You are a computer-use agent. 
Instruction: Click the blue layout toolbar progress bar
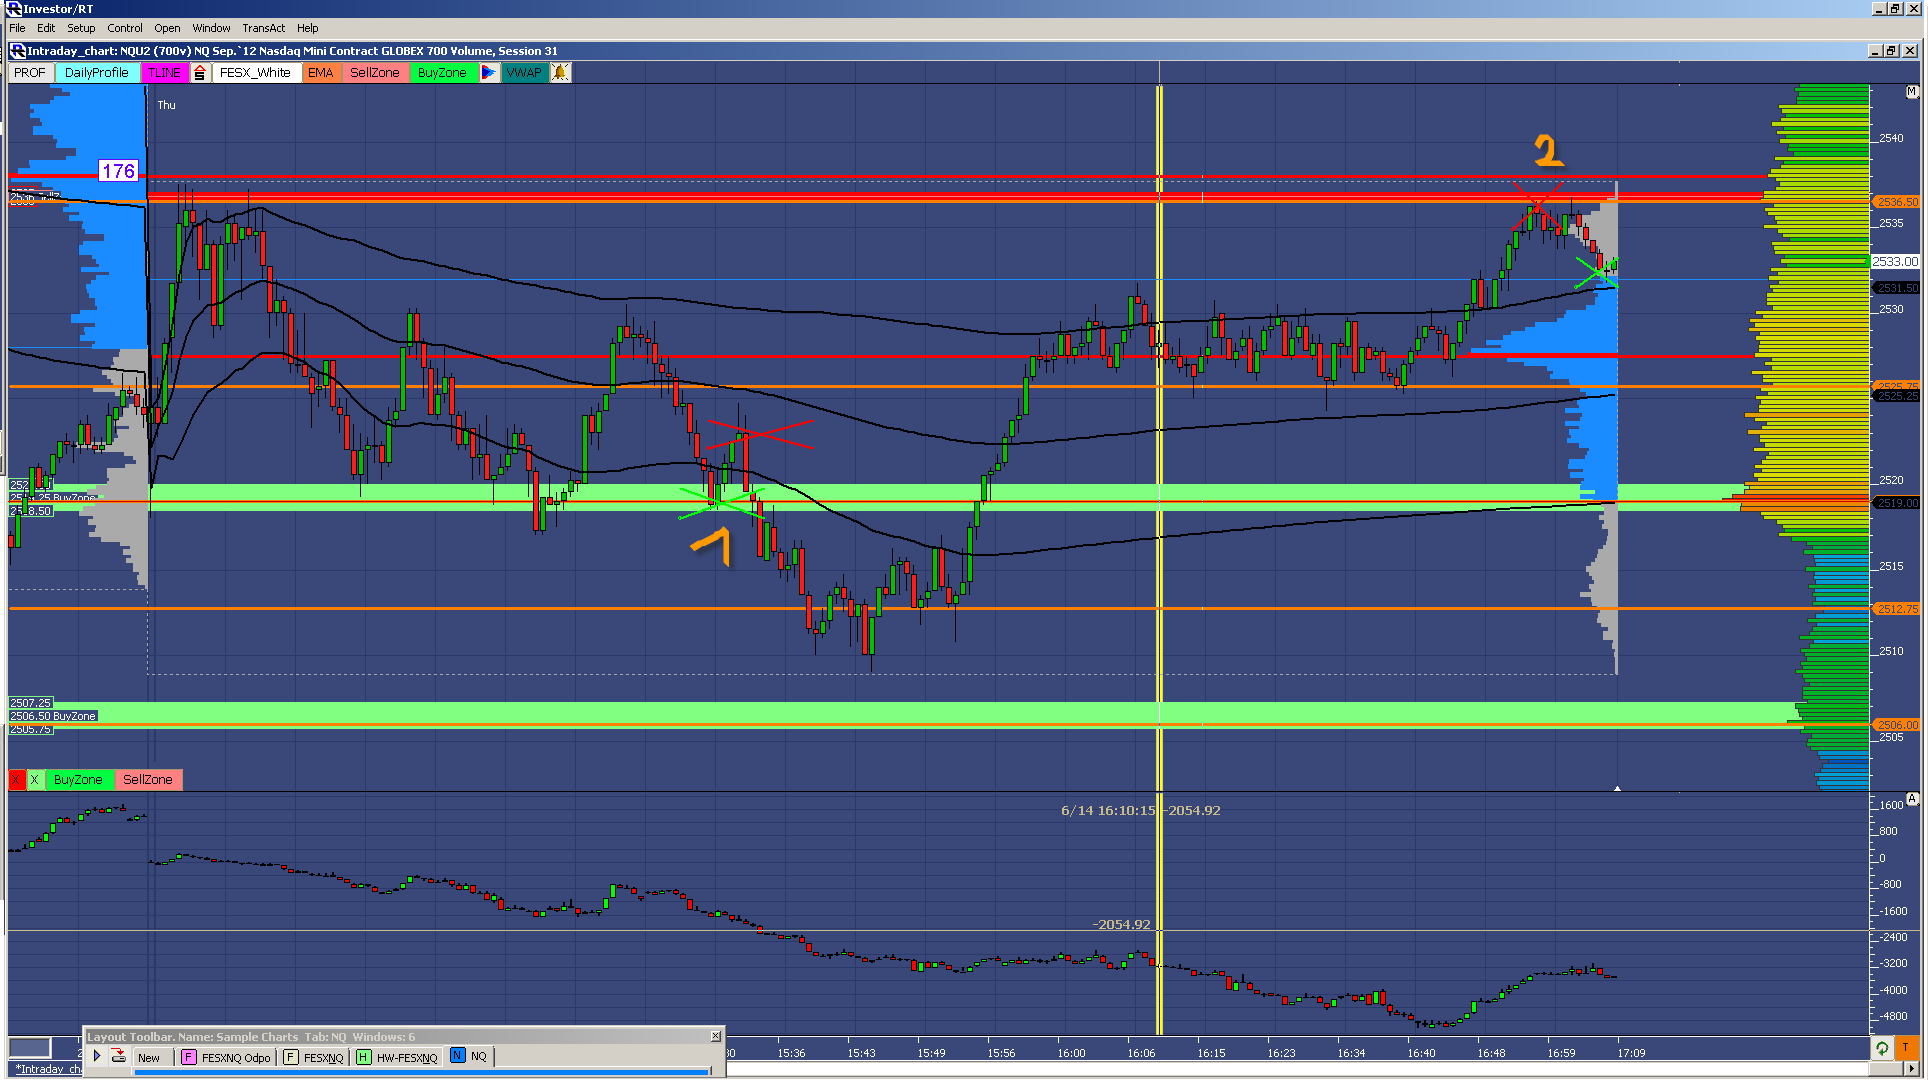(x=420, y=1072)
